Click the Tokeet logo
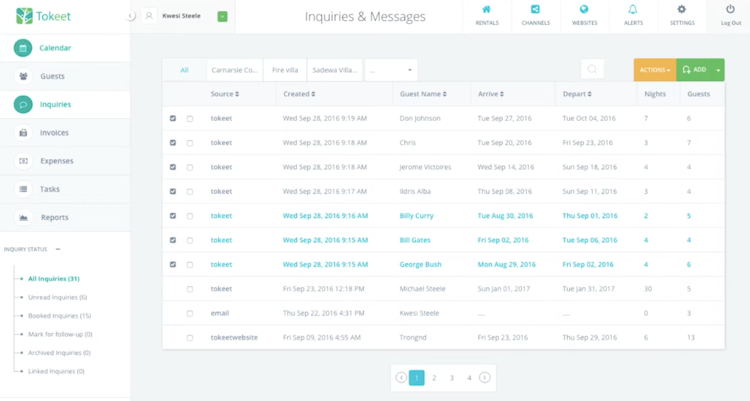This screenshot has height=401, width=750. 43,16
